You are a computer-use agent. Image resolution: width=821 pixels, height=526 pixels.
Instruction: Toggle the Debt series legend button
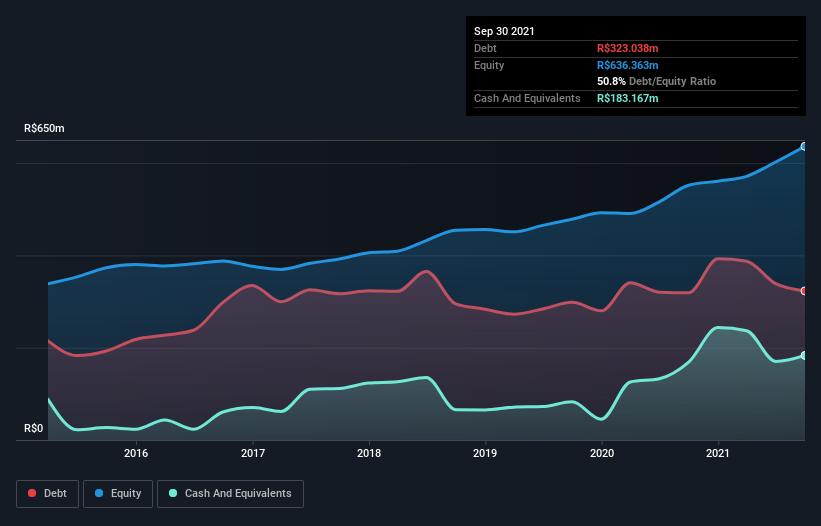pos(48,494)
